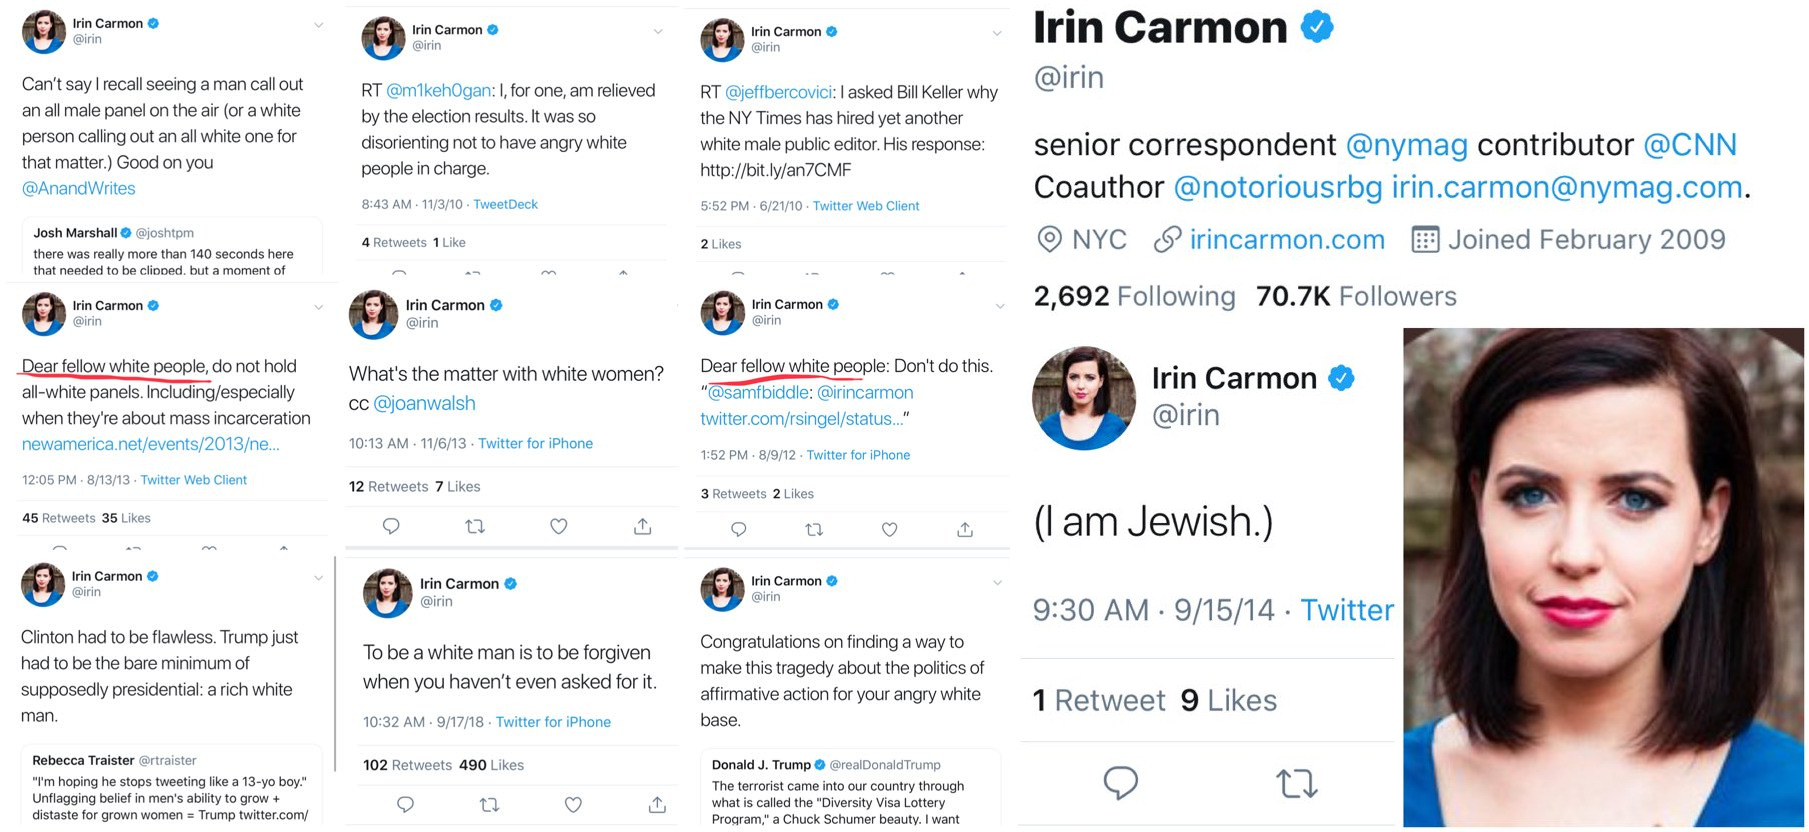Open chevron menu on @jeffbercovici retweet

(x=997, y=33)
